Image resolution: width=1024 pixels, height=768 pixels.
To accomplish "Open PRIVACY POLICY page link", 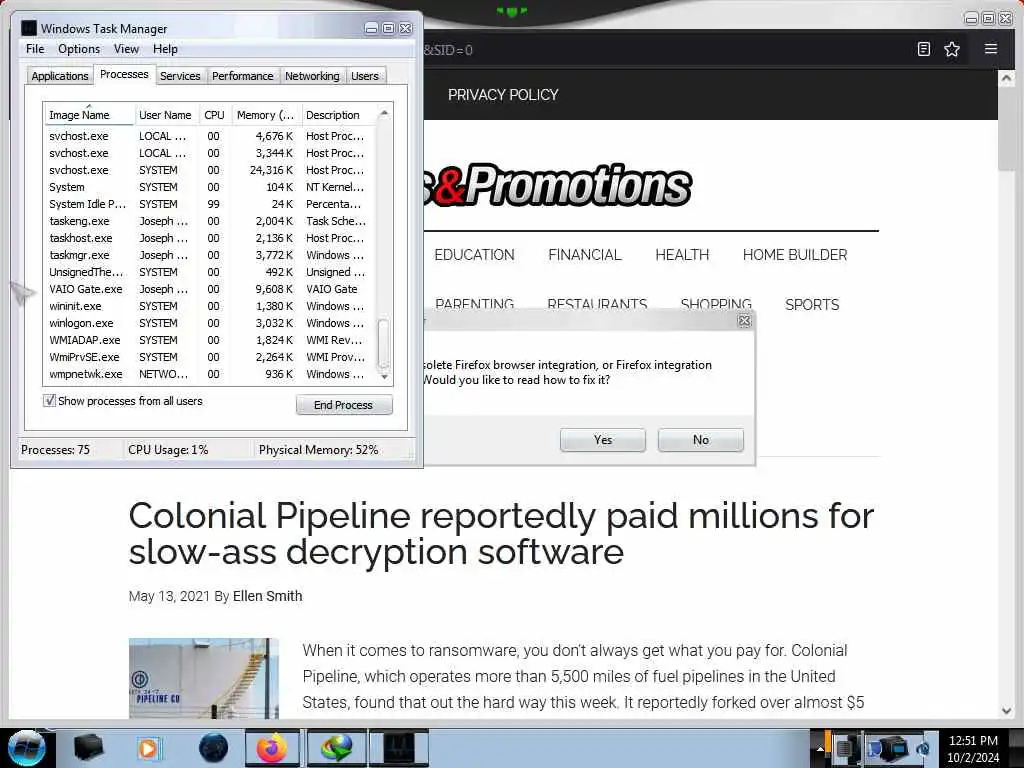I will click(x=503, y=95).
